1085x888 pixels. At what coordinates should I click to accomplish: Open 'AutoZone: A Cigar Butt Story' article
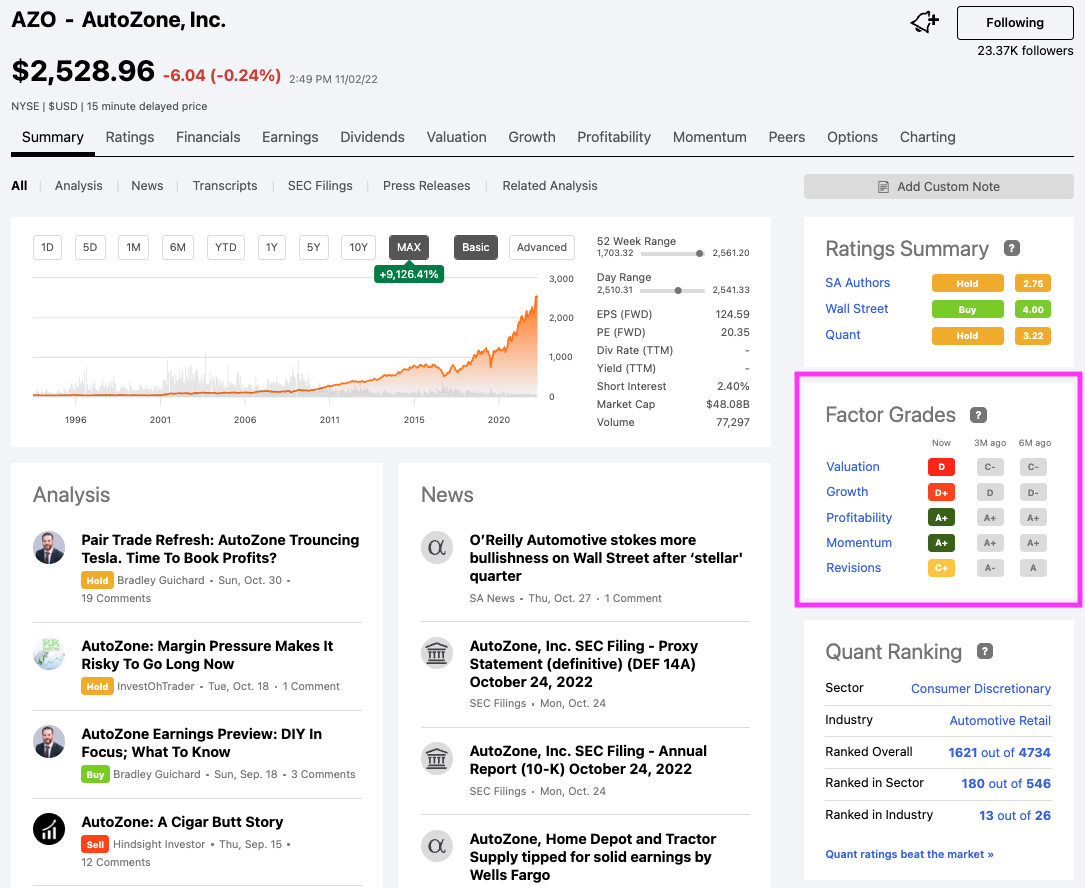point(183,822)
